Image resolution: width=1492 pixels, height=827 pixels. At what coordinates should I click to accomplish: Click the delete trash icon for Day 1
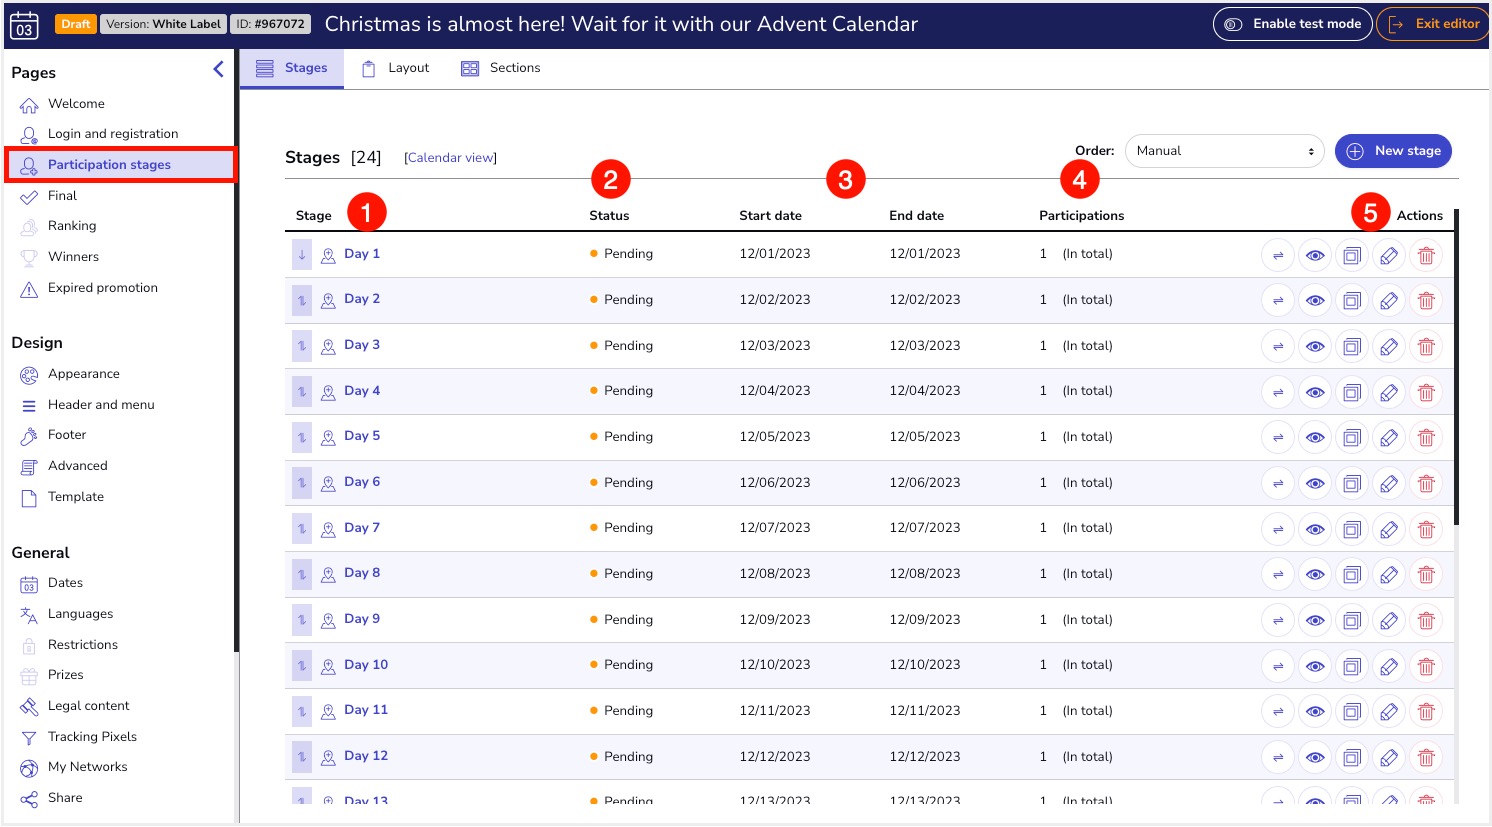pyautogui.click(x=1426, y=255)
